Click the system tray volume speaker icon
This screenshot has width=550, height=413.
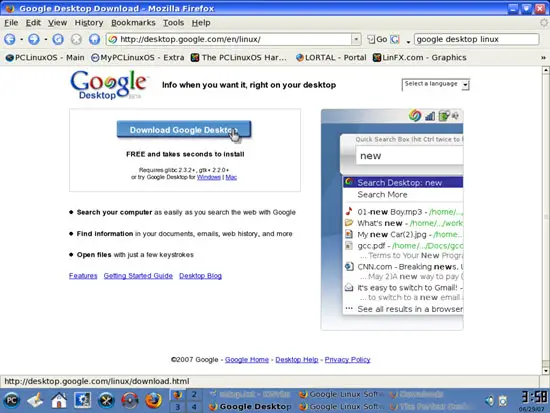[489, 401]
